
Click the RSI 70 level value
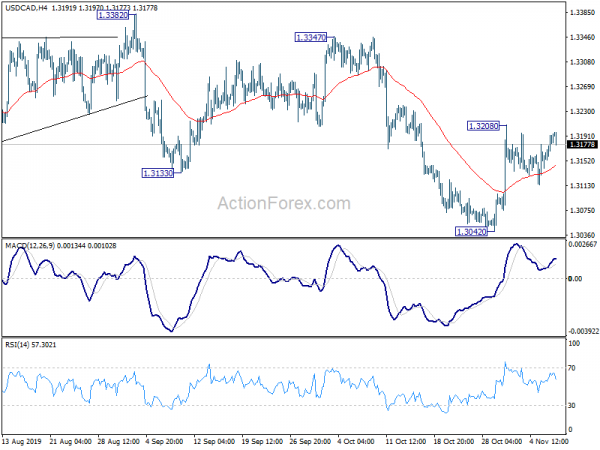572,368
